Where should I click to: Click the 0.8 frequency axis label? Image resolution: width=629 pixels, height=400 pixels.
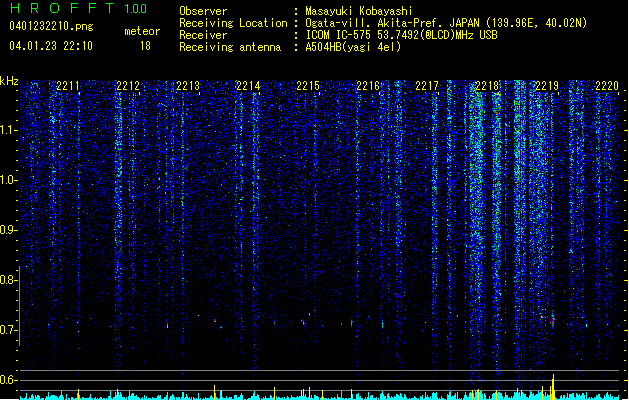click(x=8, y=280)
